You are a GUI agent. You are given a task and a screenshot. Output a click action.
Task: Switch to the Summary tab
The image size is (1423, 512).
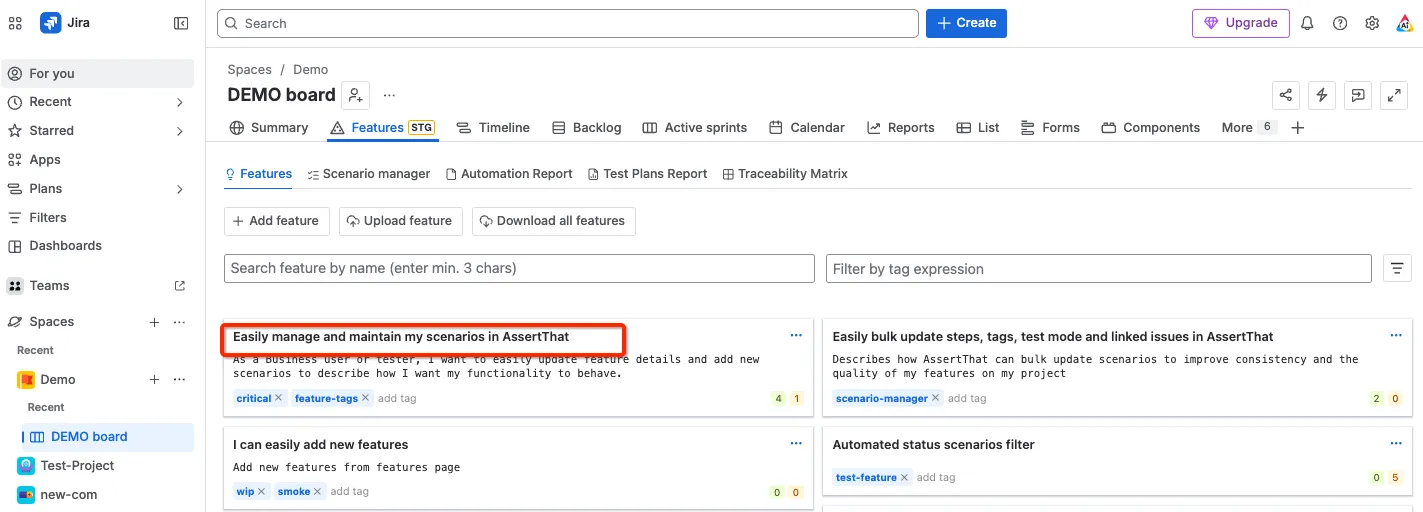(269, 128)
